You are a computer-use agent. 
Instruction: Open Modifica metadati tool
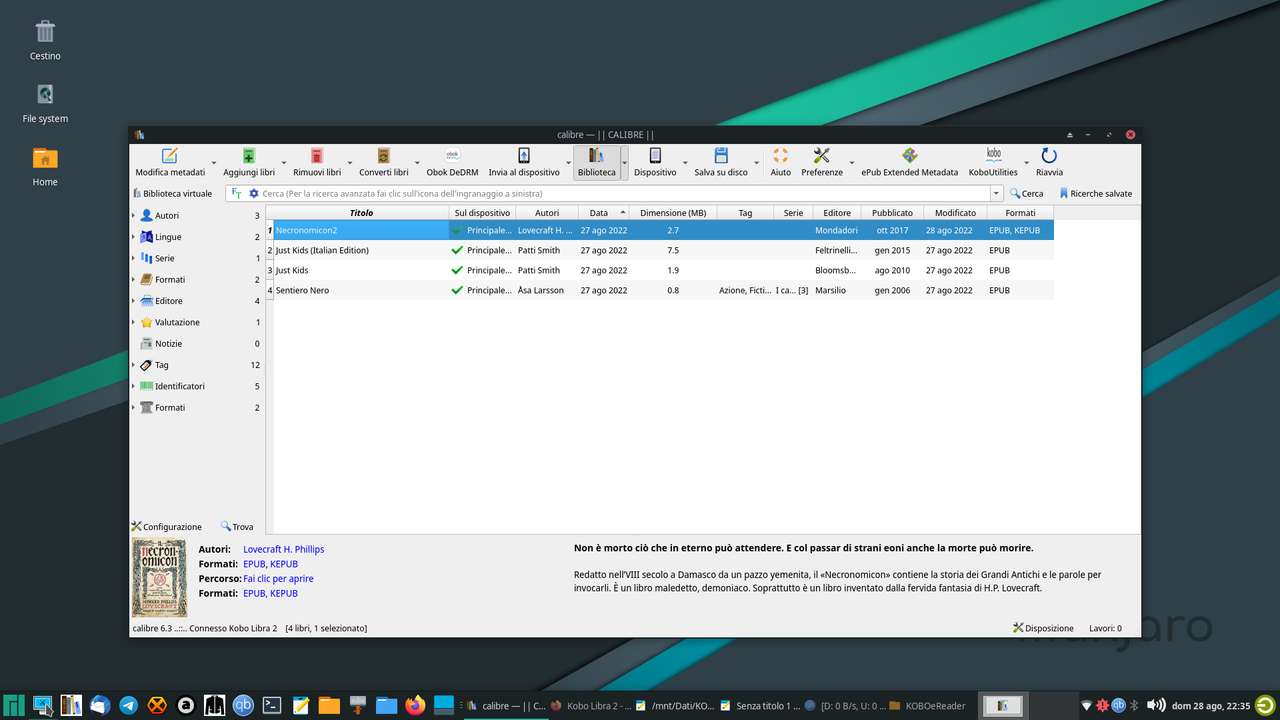[170, 162]
